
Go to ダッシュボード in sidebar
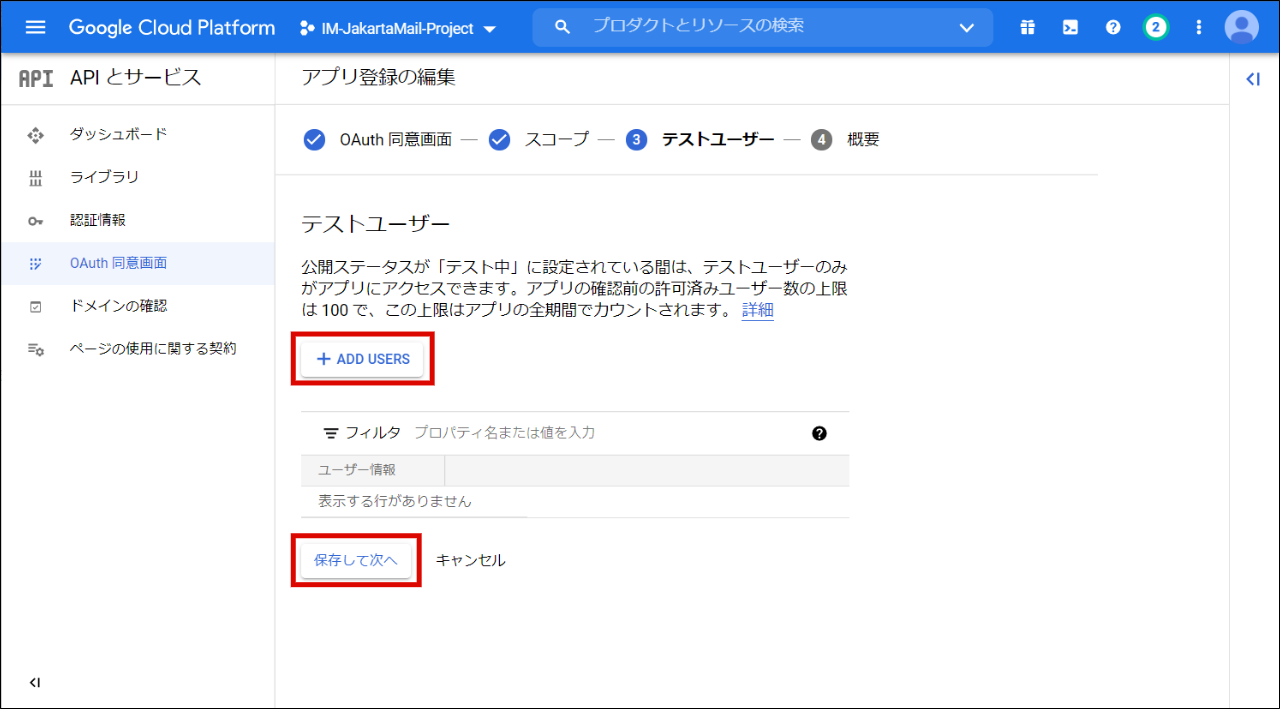[x=118, y=134]
